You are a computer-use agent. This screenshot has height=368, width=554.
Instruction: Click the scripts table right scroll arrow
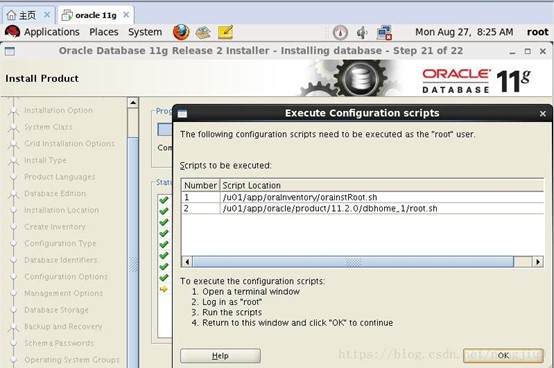tap(538, 262)
